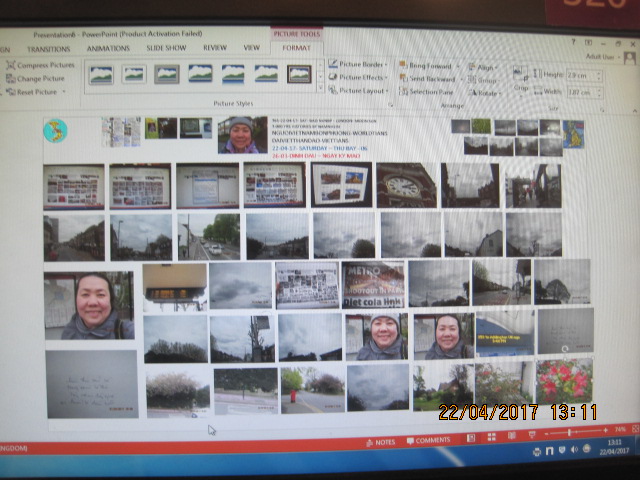Click the Send Backward icon
The height and width of the screenshot is (480, 640).
pos(403,78)
